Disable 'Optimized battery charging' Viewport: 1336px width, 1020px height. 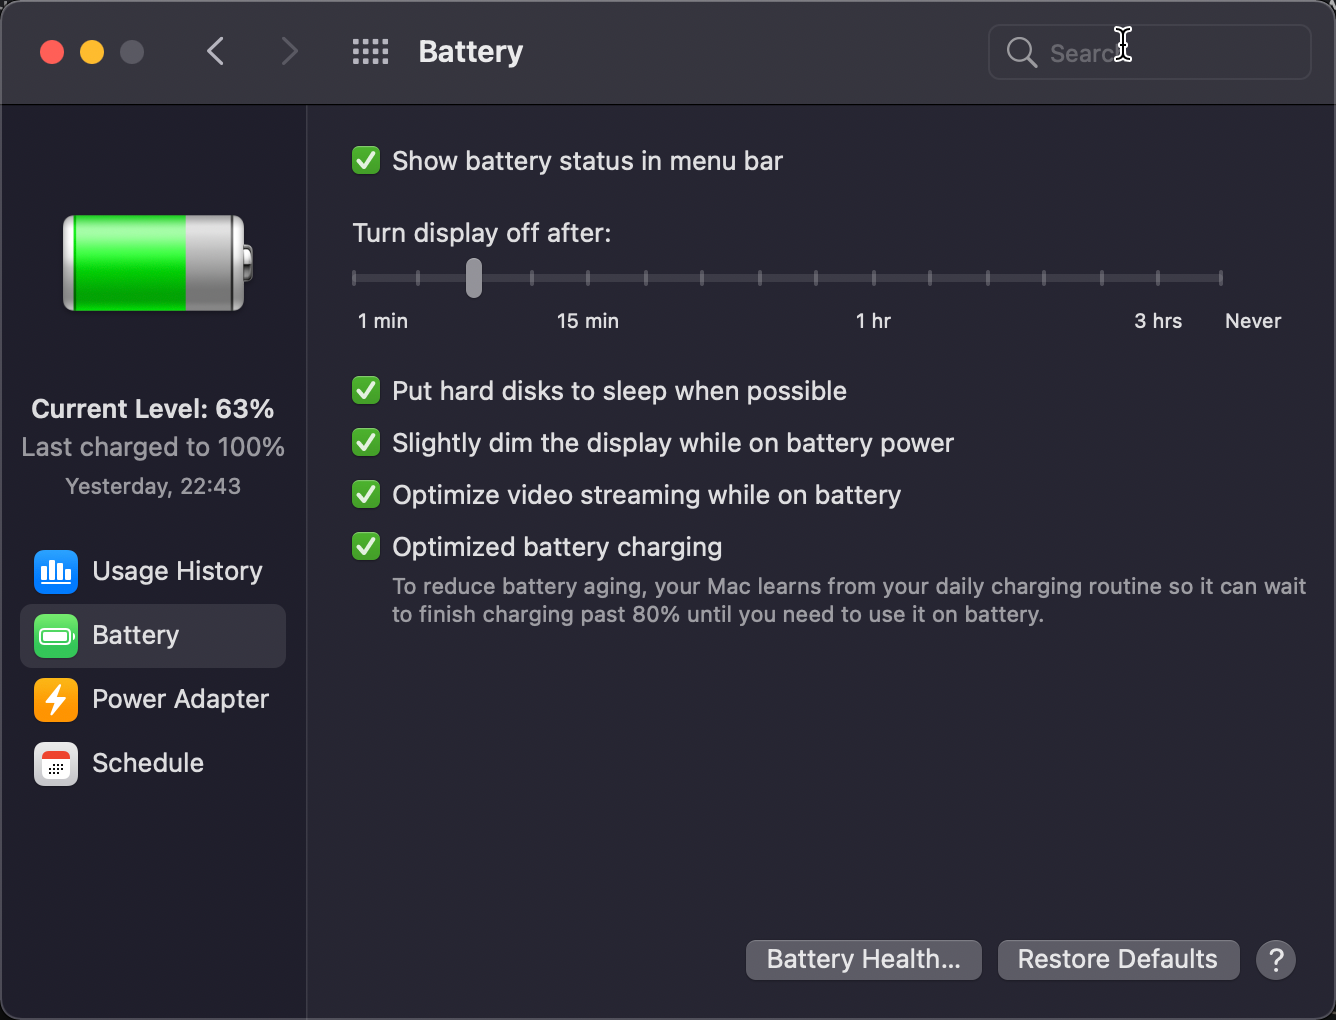[x=366, y=546]
